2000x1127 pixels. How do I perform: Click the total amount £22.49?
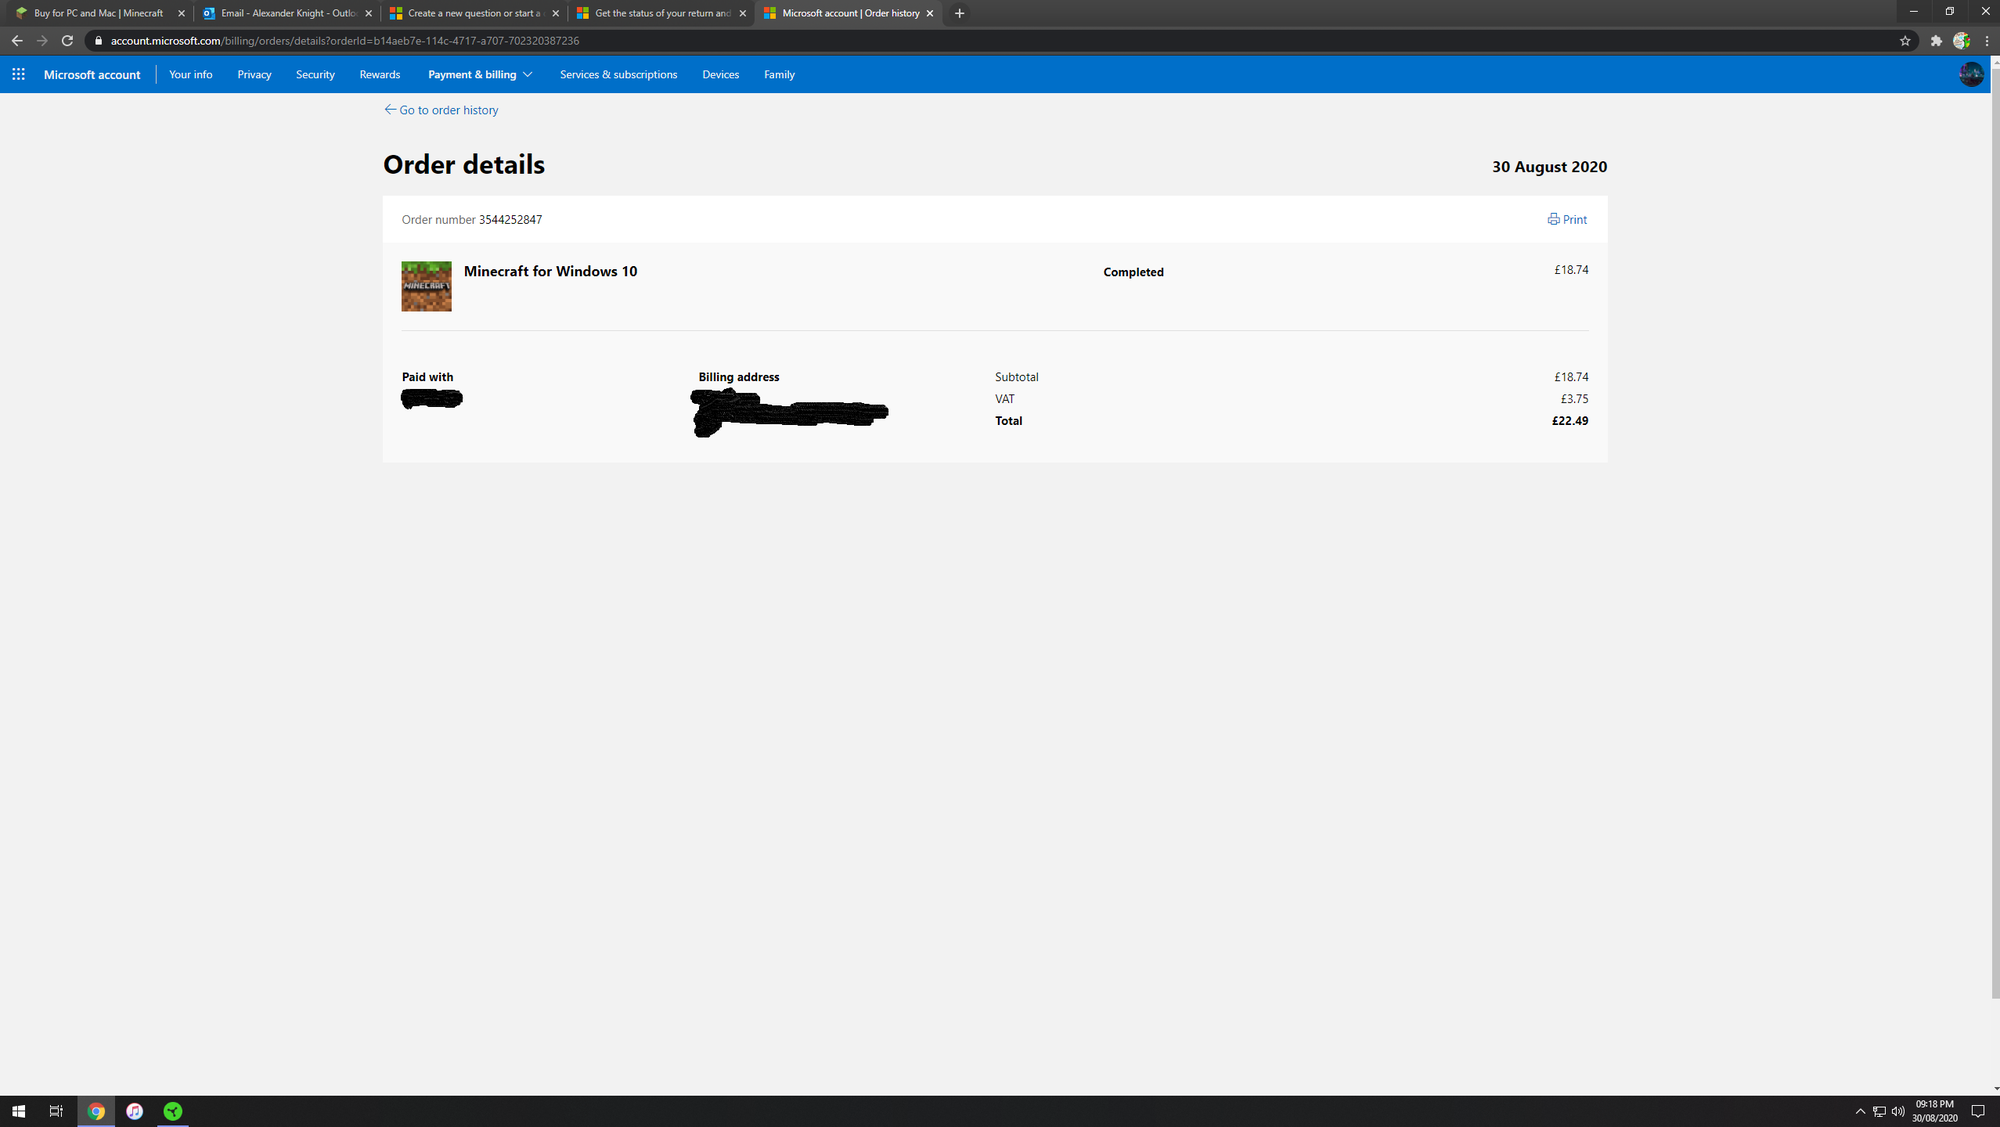coord(1570,421)
